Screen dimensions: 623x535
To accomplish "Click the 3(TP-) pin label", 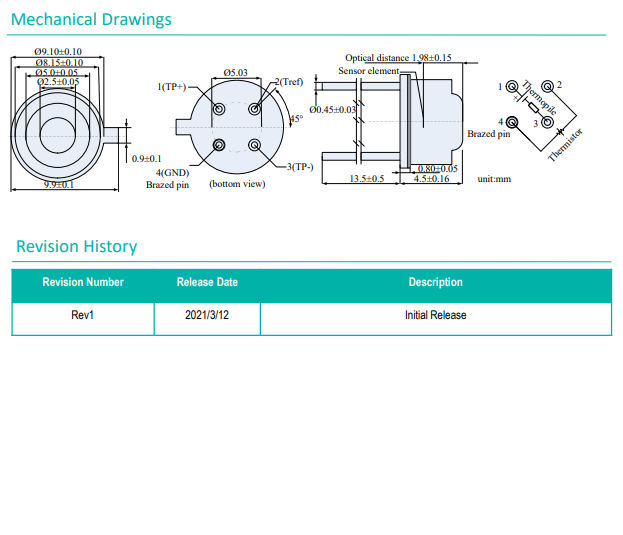I will pyautogui.click(x=300, y=166).
